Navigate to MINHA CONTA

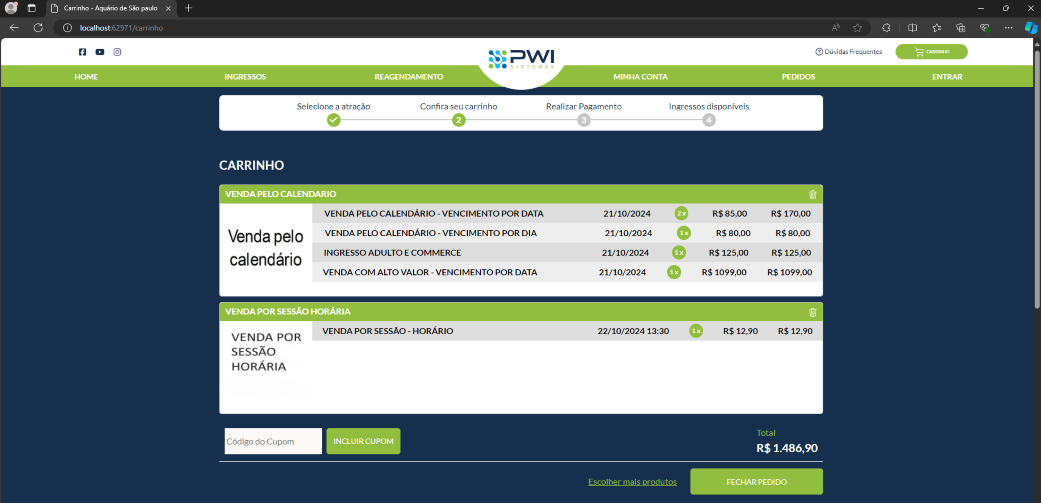[640, 77]
